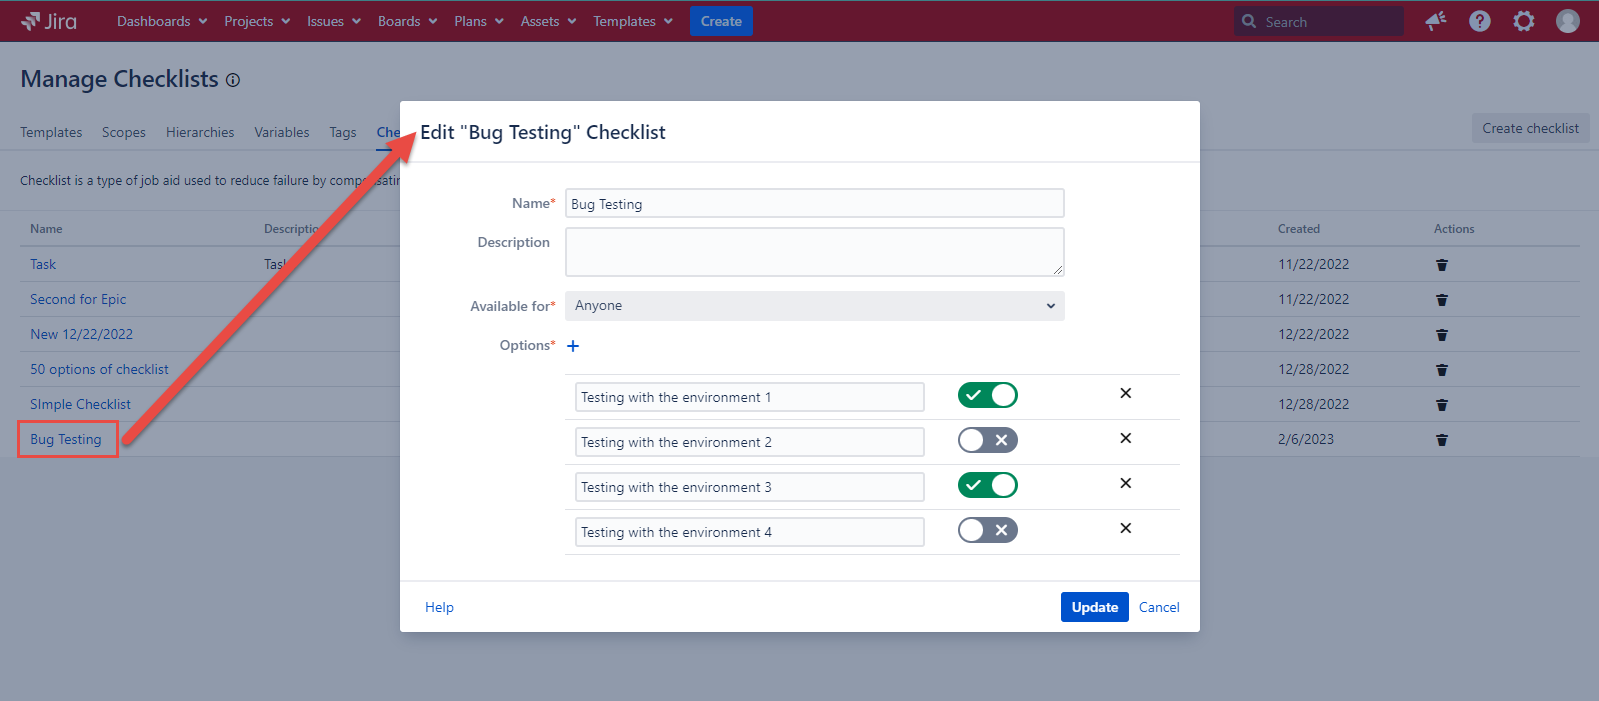
Task: Enable the environment 2 toggle
Action: [987, 440]
